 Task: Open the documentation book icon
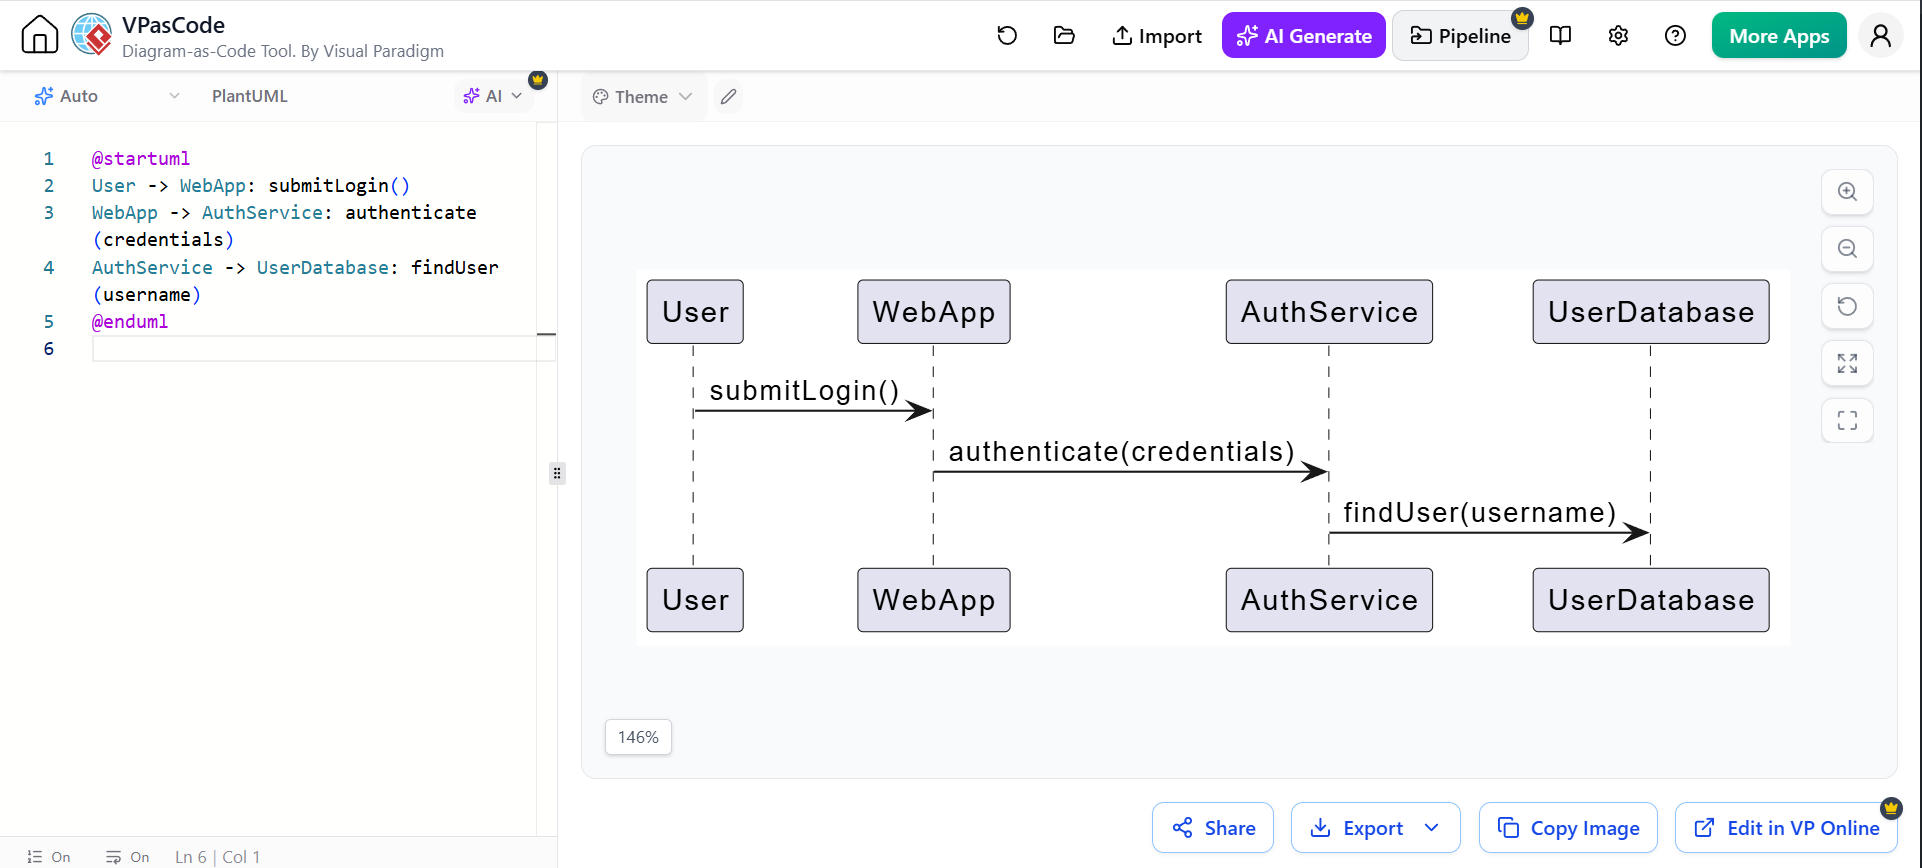click(1560, 36)
